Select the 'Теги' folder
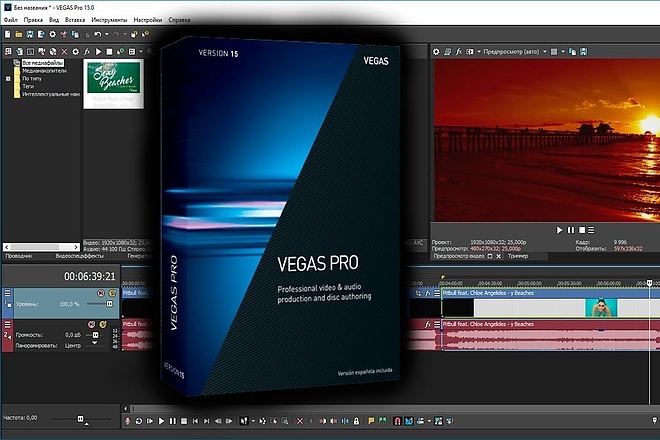 point(28,86)
